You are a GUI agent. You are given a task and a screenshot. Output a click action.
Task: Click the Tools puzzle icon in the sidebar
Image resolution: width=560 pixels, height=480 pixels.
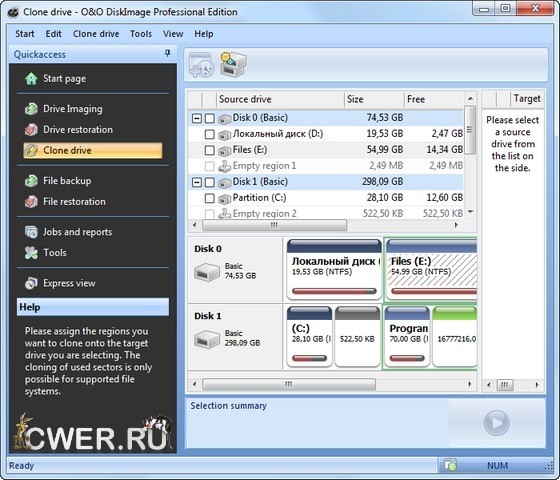coord(31,252)
